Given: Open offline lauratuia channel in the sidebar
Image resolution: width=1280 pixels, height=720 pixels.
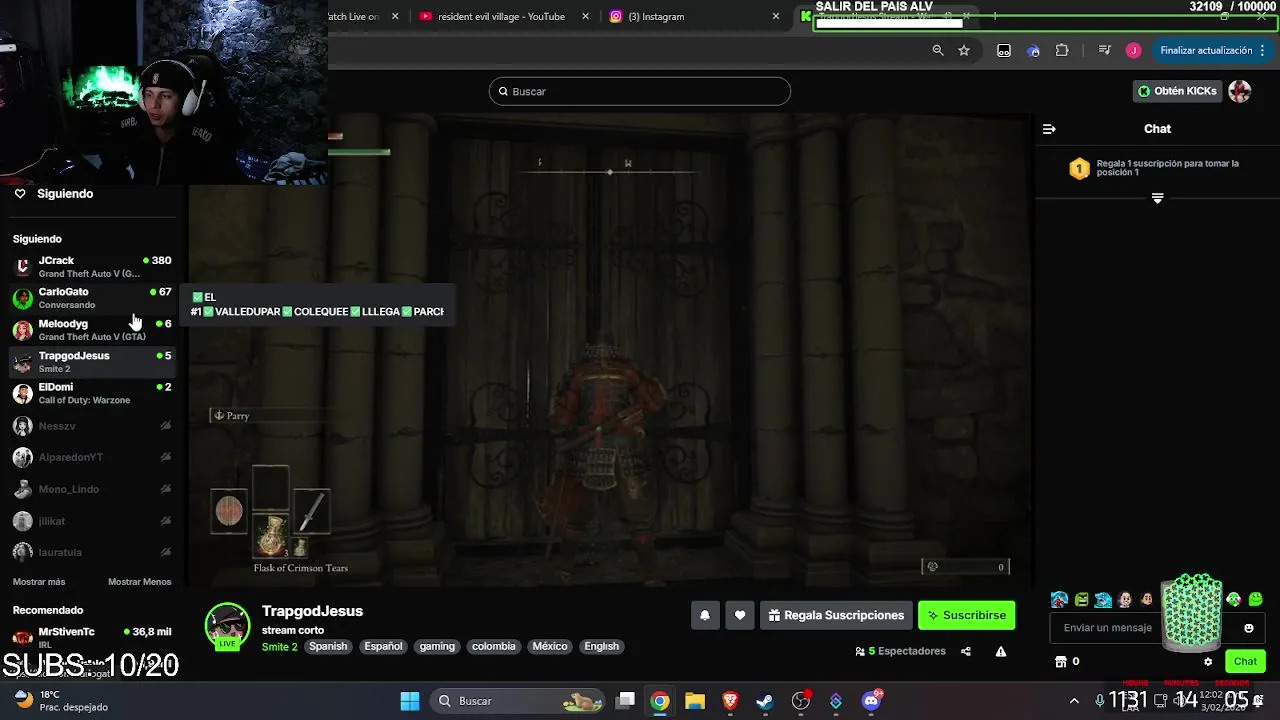Looking at the screenshot, I should pyautogui.click(x=92, y=552).
